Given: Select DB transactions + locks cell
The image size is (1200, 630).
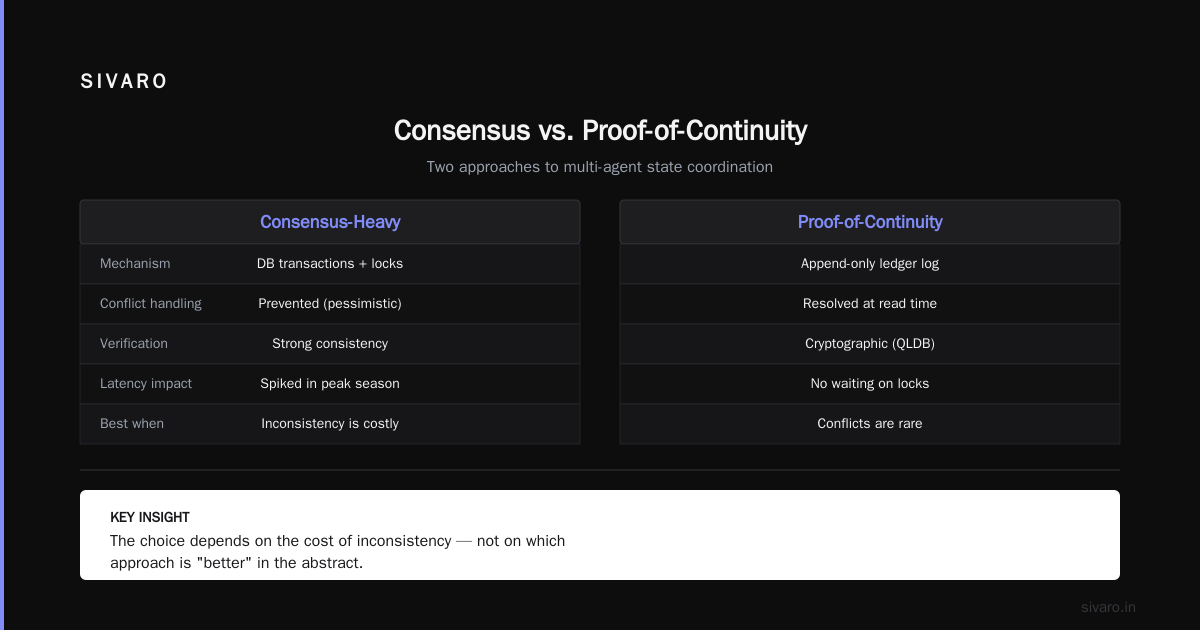Looking at the screenshot, I should coord(330,263).
